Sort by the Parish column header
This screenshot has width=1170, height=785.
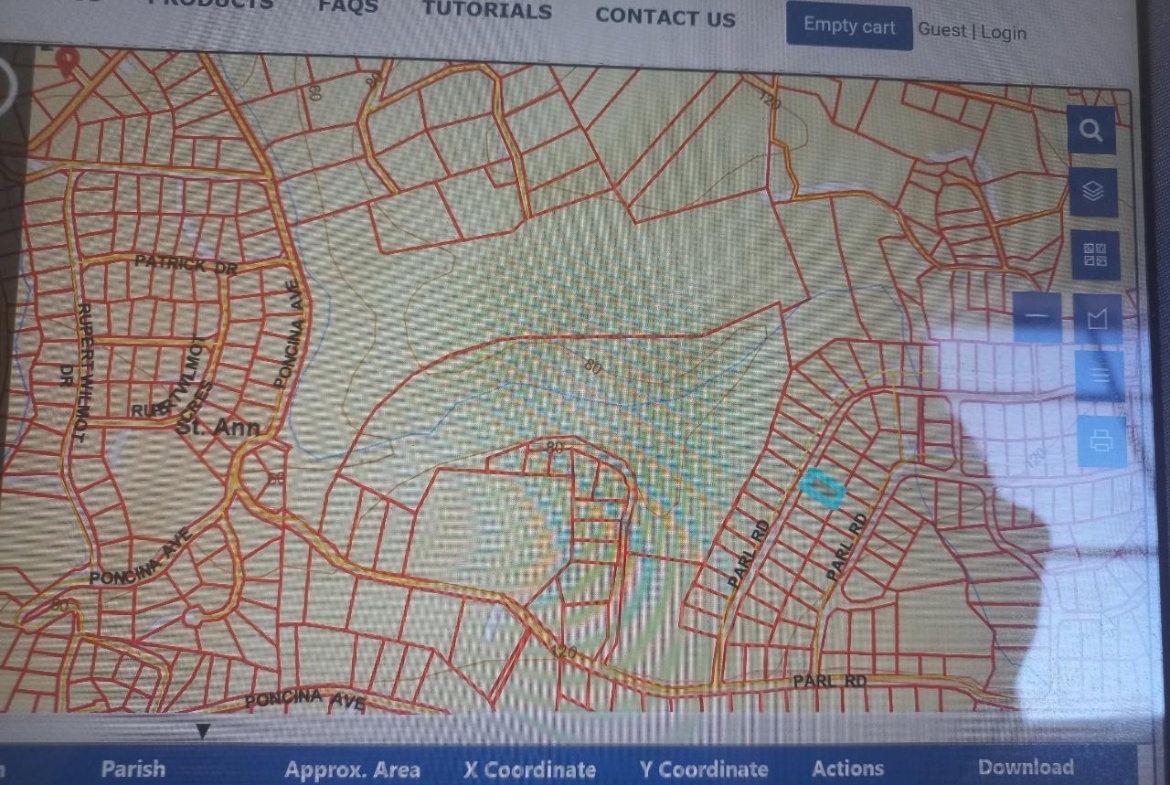pos(133,769)
